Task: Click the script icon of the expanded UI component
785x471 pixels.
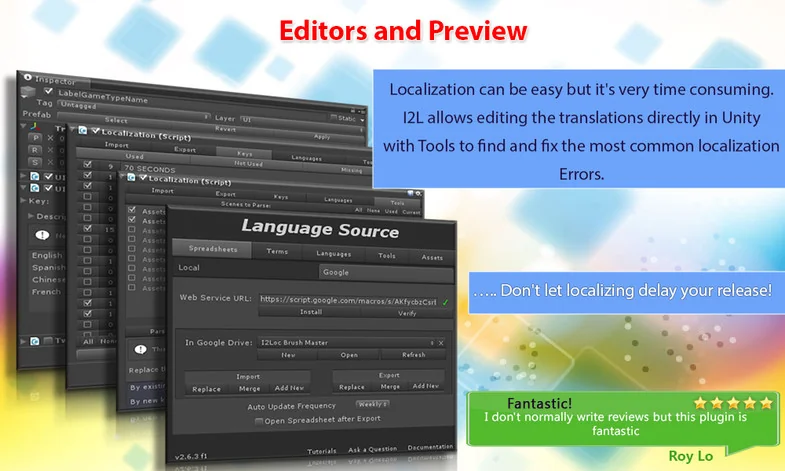Action: [x=35, y=188]
